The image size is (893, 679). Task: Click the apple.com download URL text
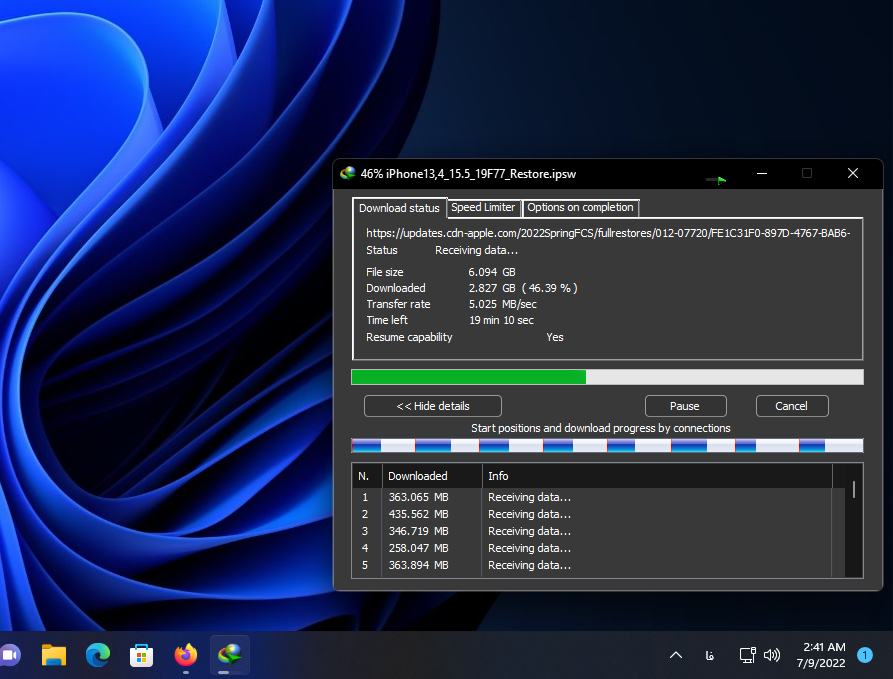coord(608,233)
